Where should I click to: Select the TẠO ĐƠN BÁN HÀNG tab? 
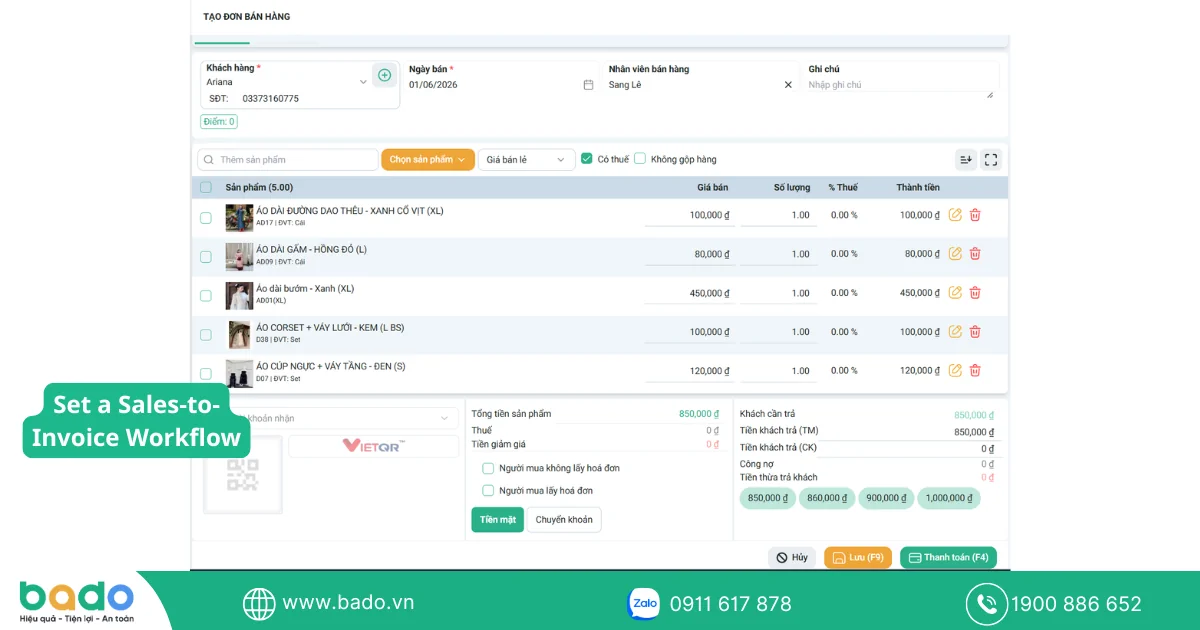click(247, 17)
